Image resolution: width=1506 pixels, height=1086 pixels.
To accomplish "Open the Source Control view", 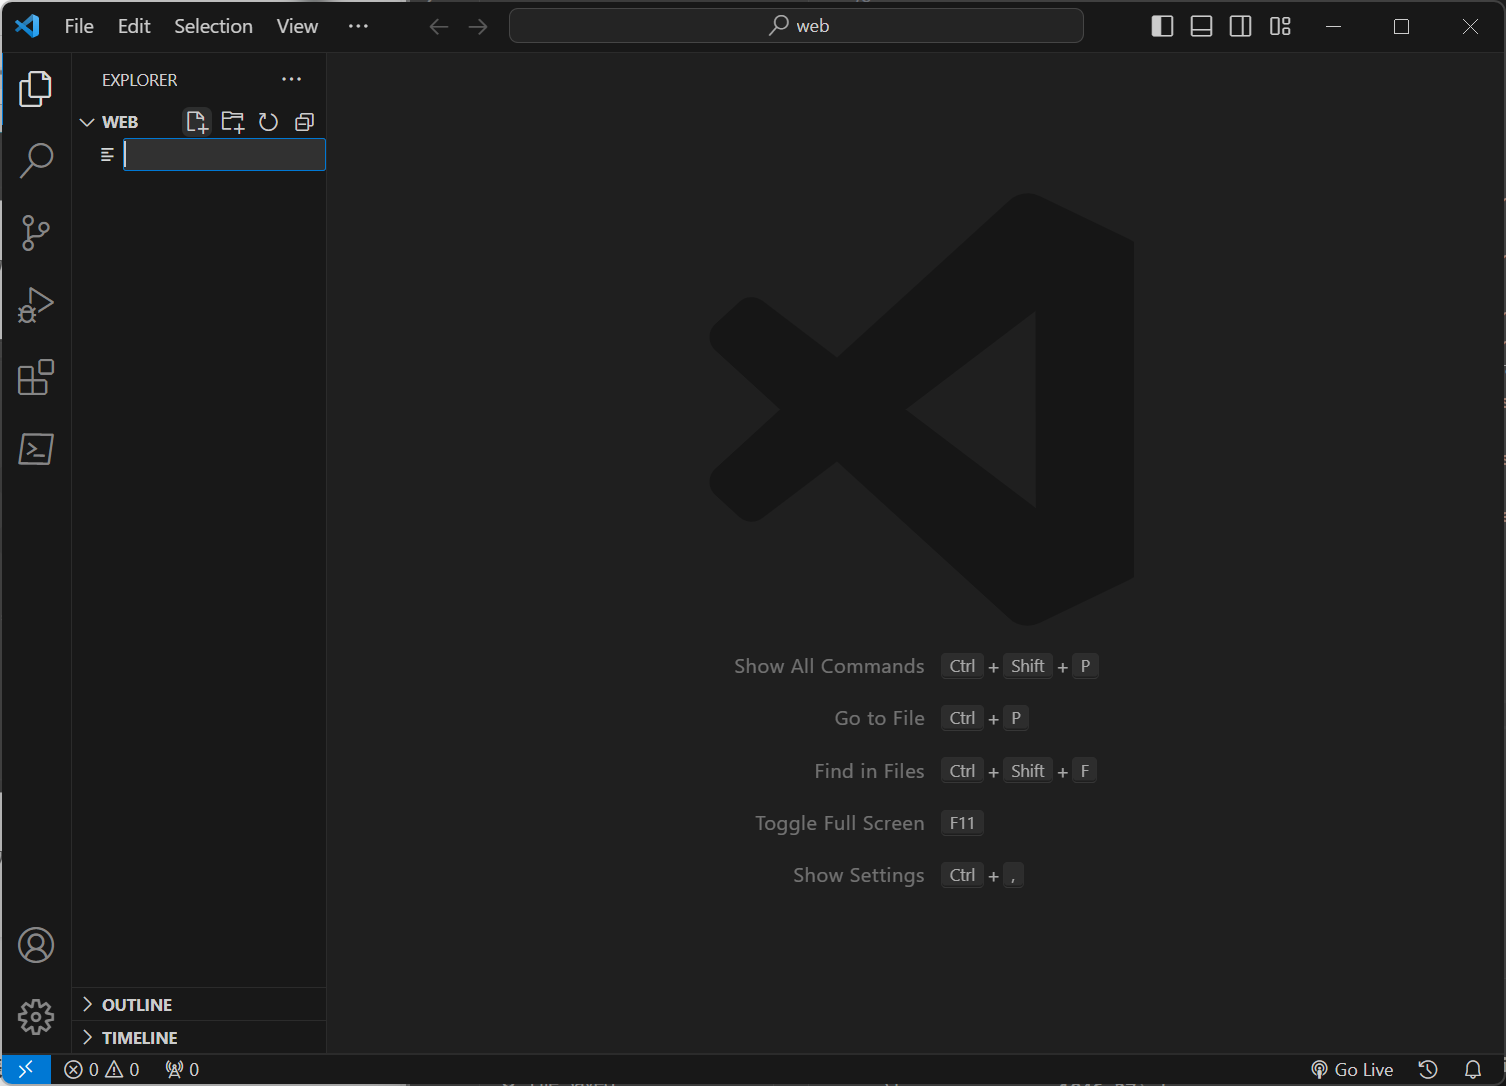I will [x=36, y=233].
